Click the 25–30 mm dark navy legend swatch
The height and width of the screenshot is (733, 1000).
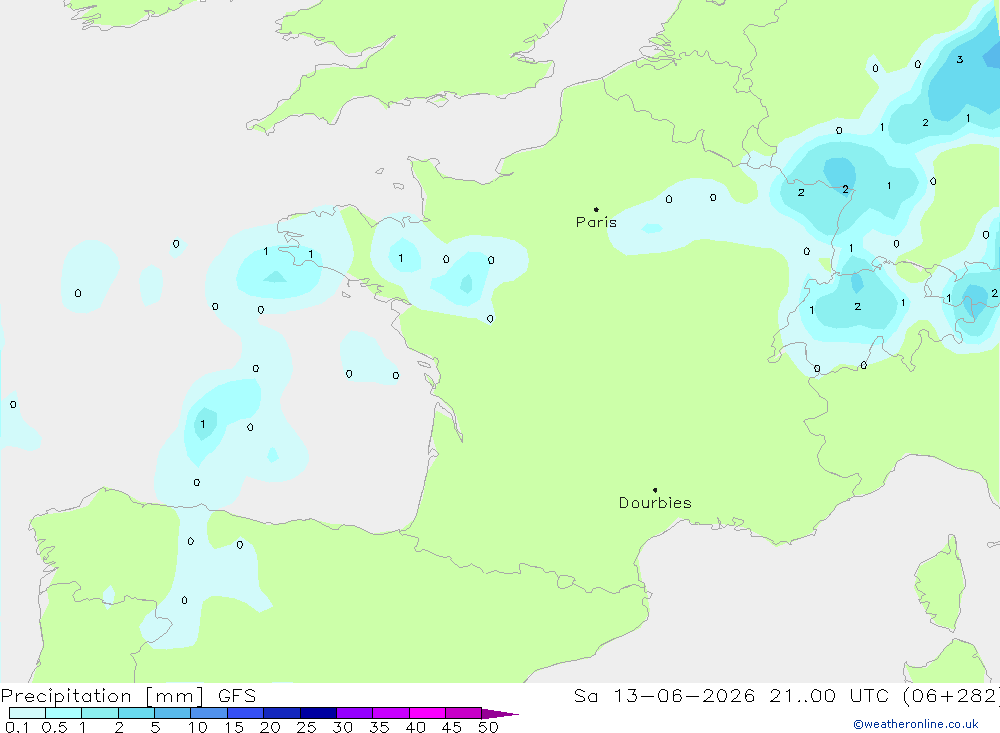click(x=318, y=713)
